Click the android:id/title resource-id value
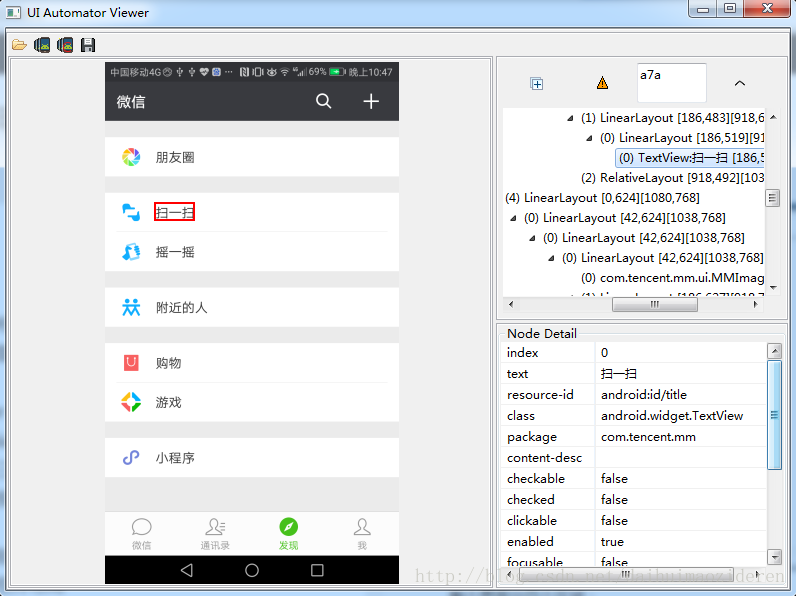The width and height of the screenshot is (796, 596). pos(644,394)
